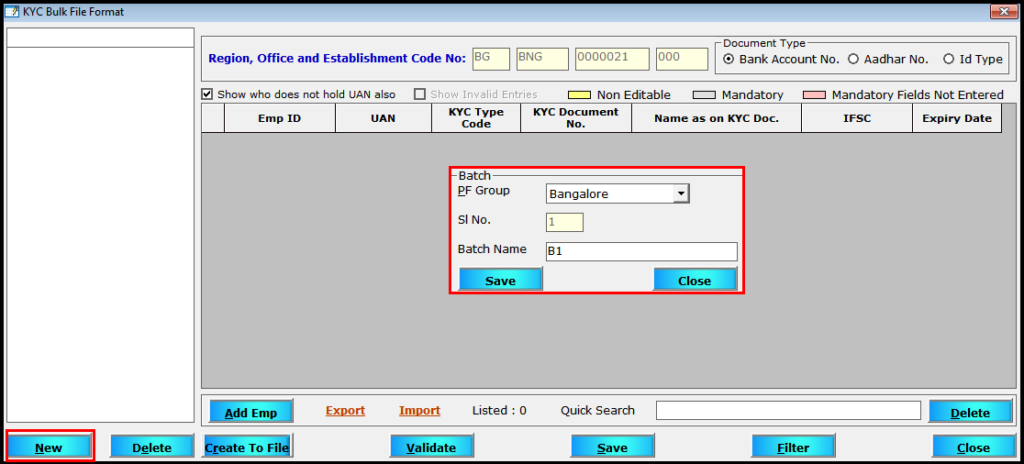Click the bottom-right Close button
1024x464 pixels.
tap(974, 447)
